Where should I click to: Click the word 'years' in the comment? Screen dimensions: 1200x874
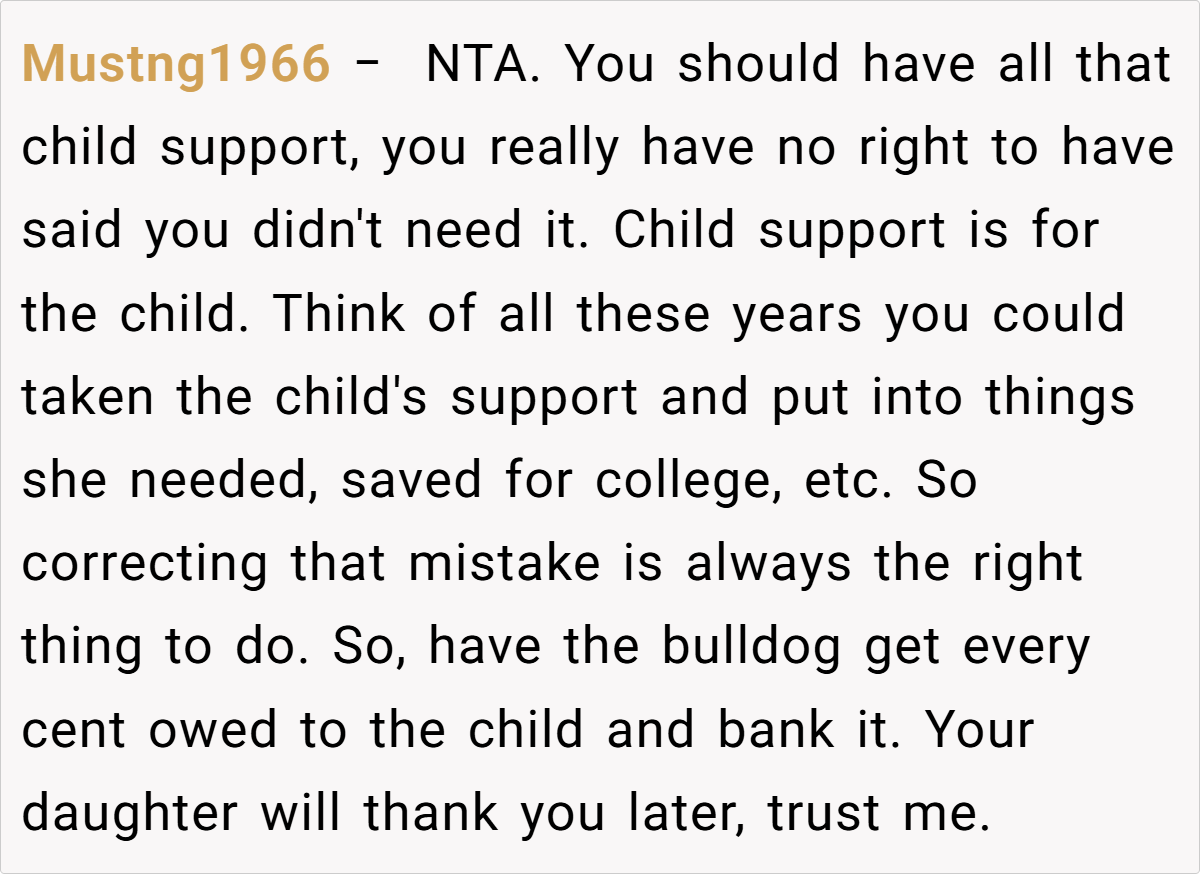(797, 314)
